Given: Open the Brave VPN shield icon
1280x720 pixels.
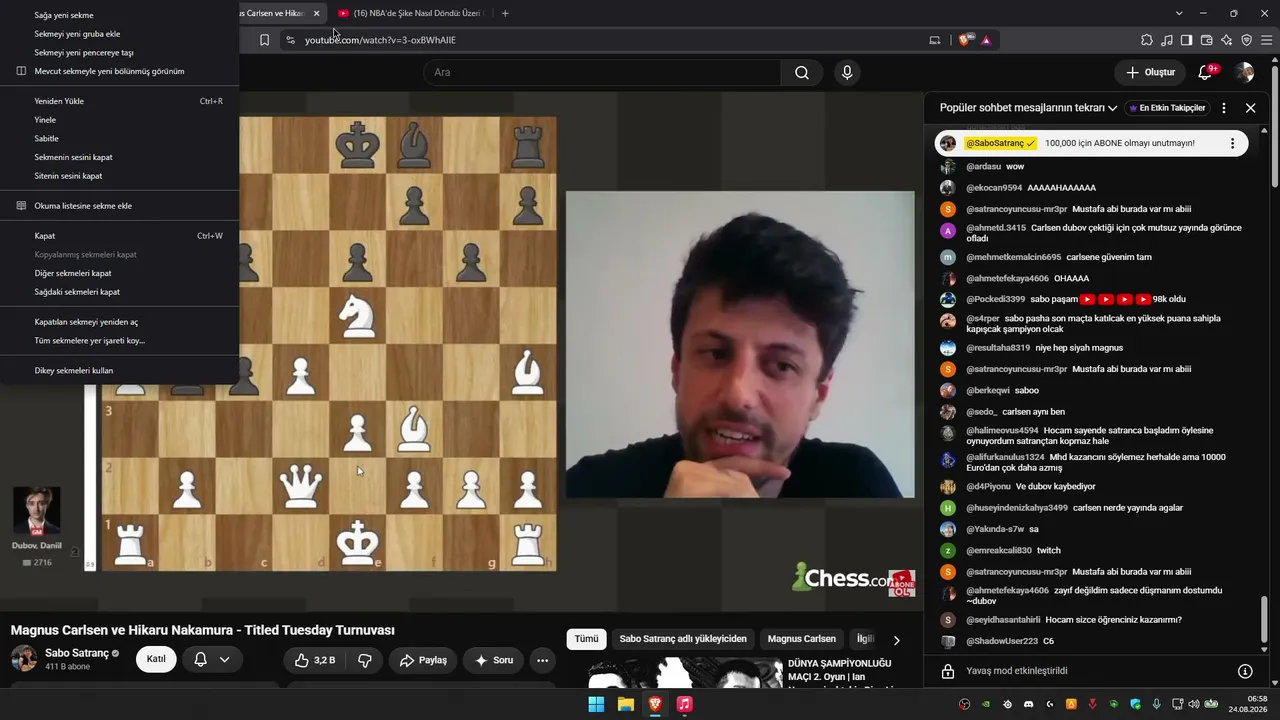Looking at the screenshot, I should click(1247, 40).
